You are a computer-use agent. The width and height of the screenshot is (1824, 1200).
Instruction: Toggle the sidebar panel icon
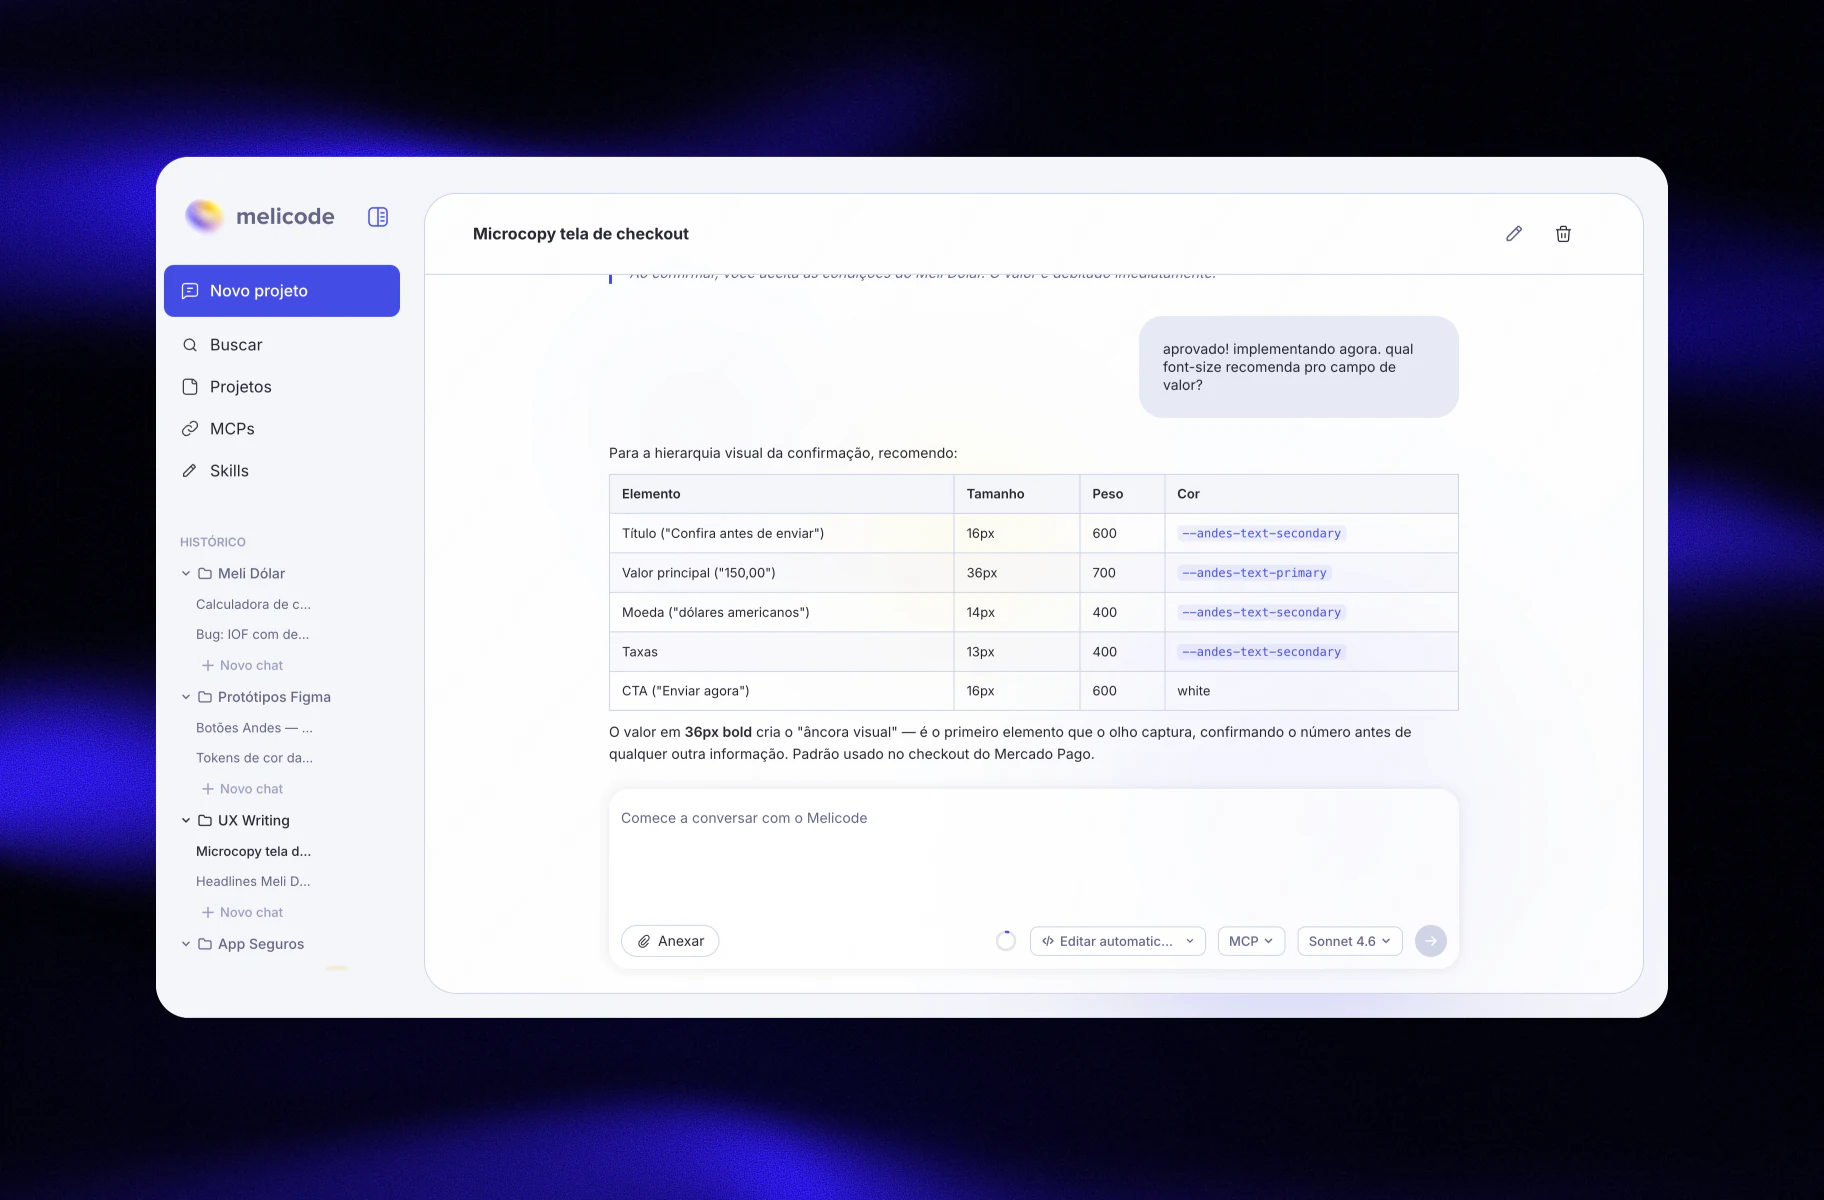pyautogui.click(x=378, y=217)
